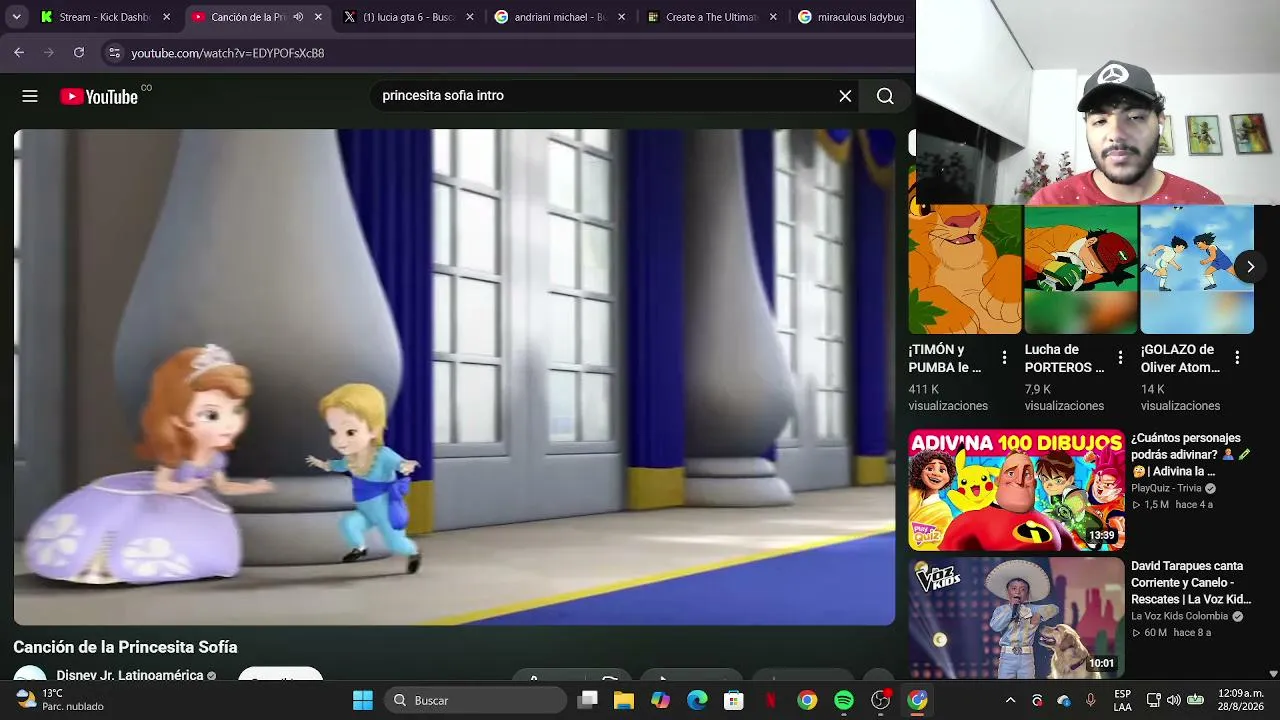The width and height of the screenshot is (1280, 720).
Task: Go to the YouTube home logo
Action: [99, 96]
